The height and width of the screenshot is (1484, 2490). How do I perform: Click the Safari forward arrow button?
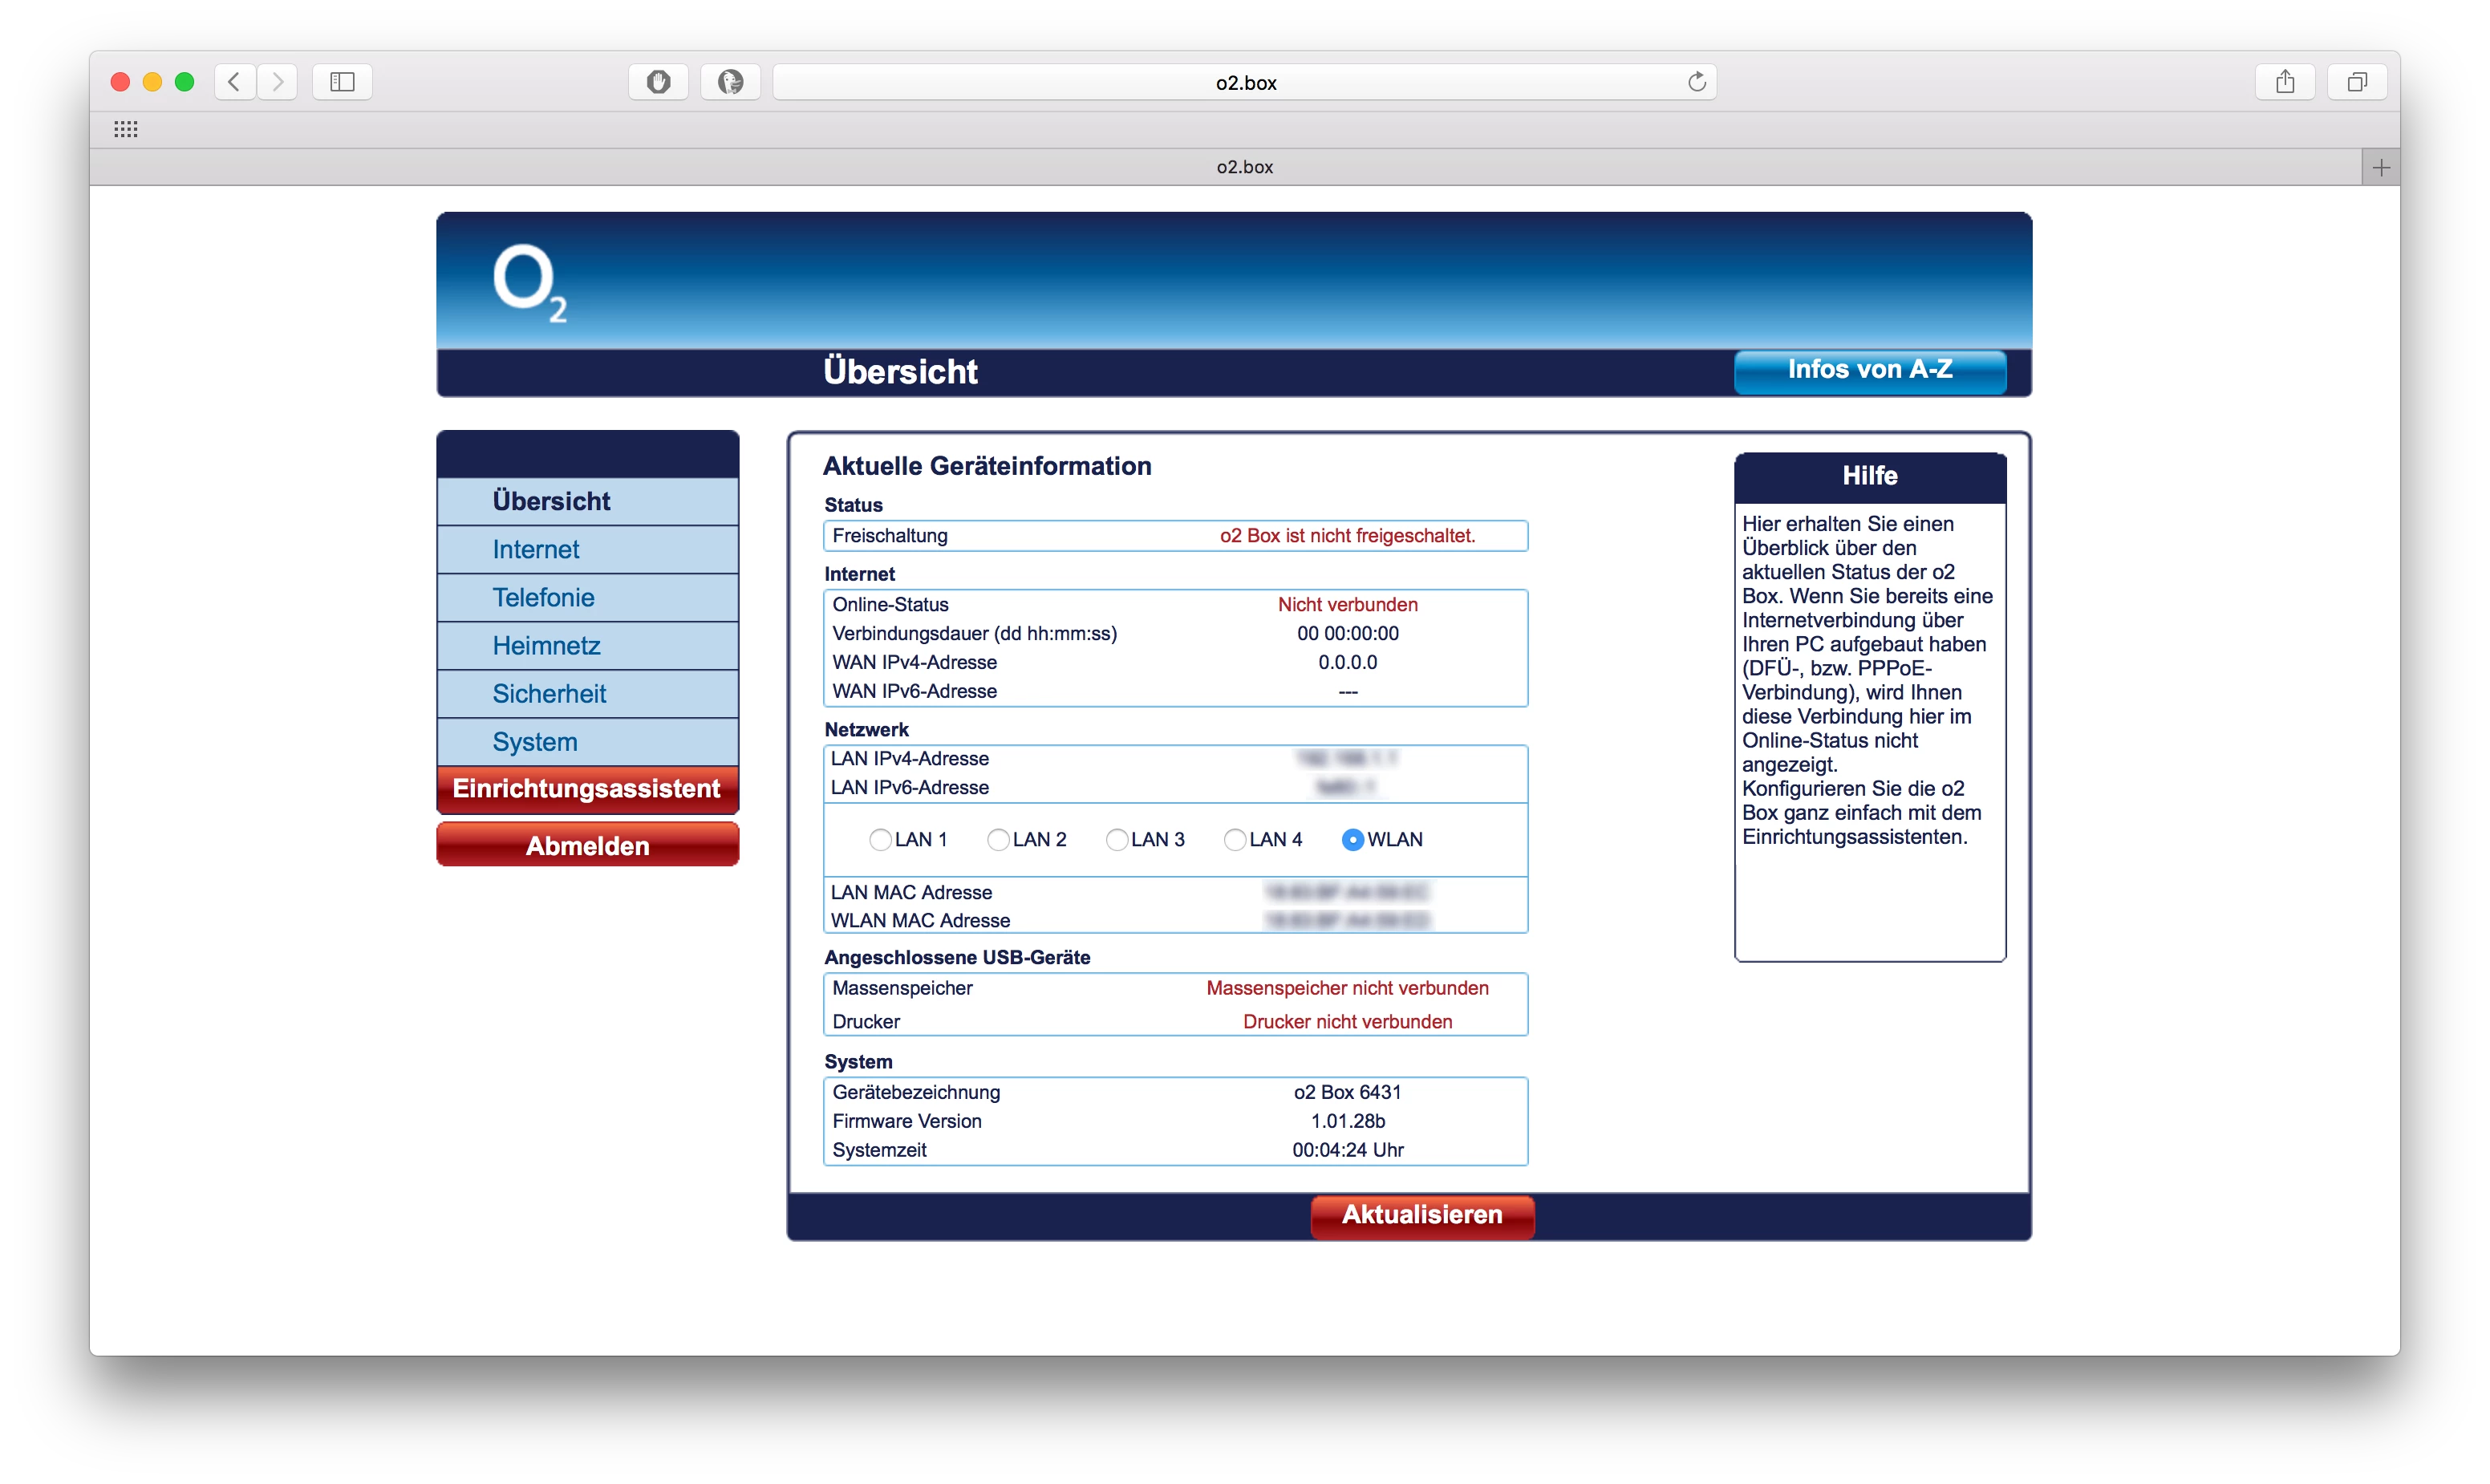pos(278,82)
